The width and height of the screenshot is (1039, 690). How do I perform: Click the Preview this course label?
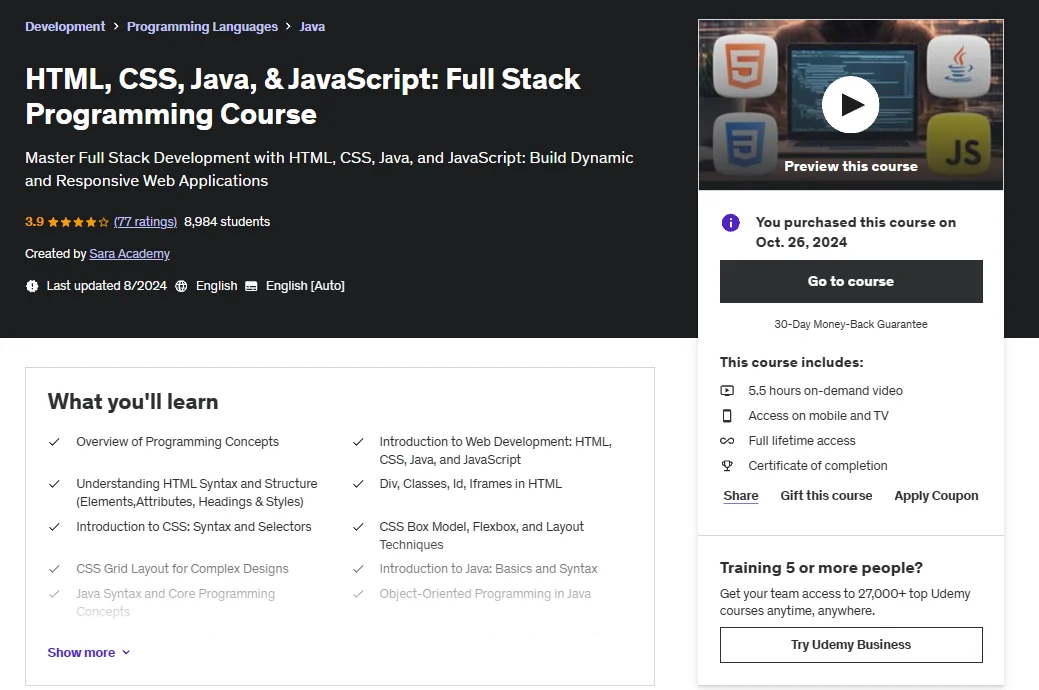tap(851, 166)
